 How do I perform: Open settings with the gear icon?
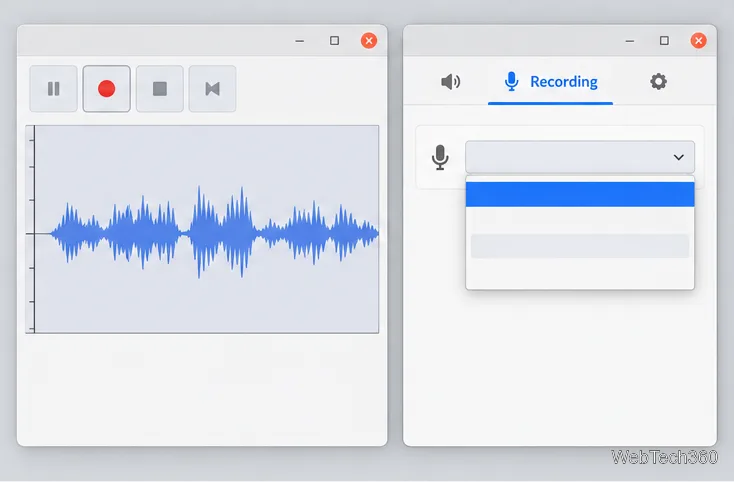point(658,81)
